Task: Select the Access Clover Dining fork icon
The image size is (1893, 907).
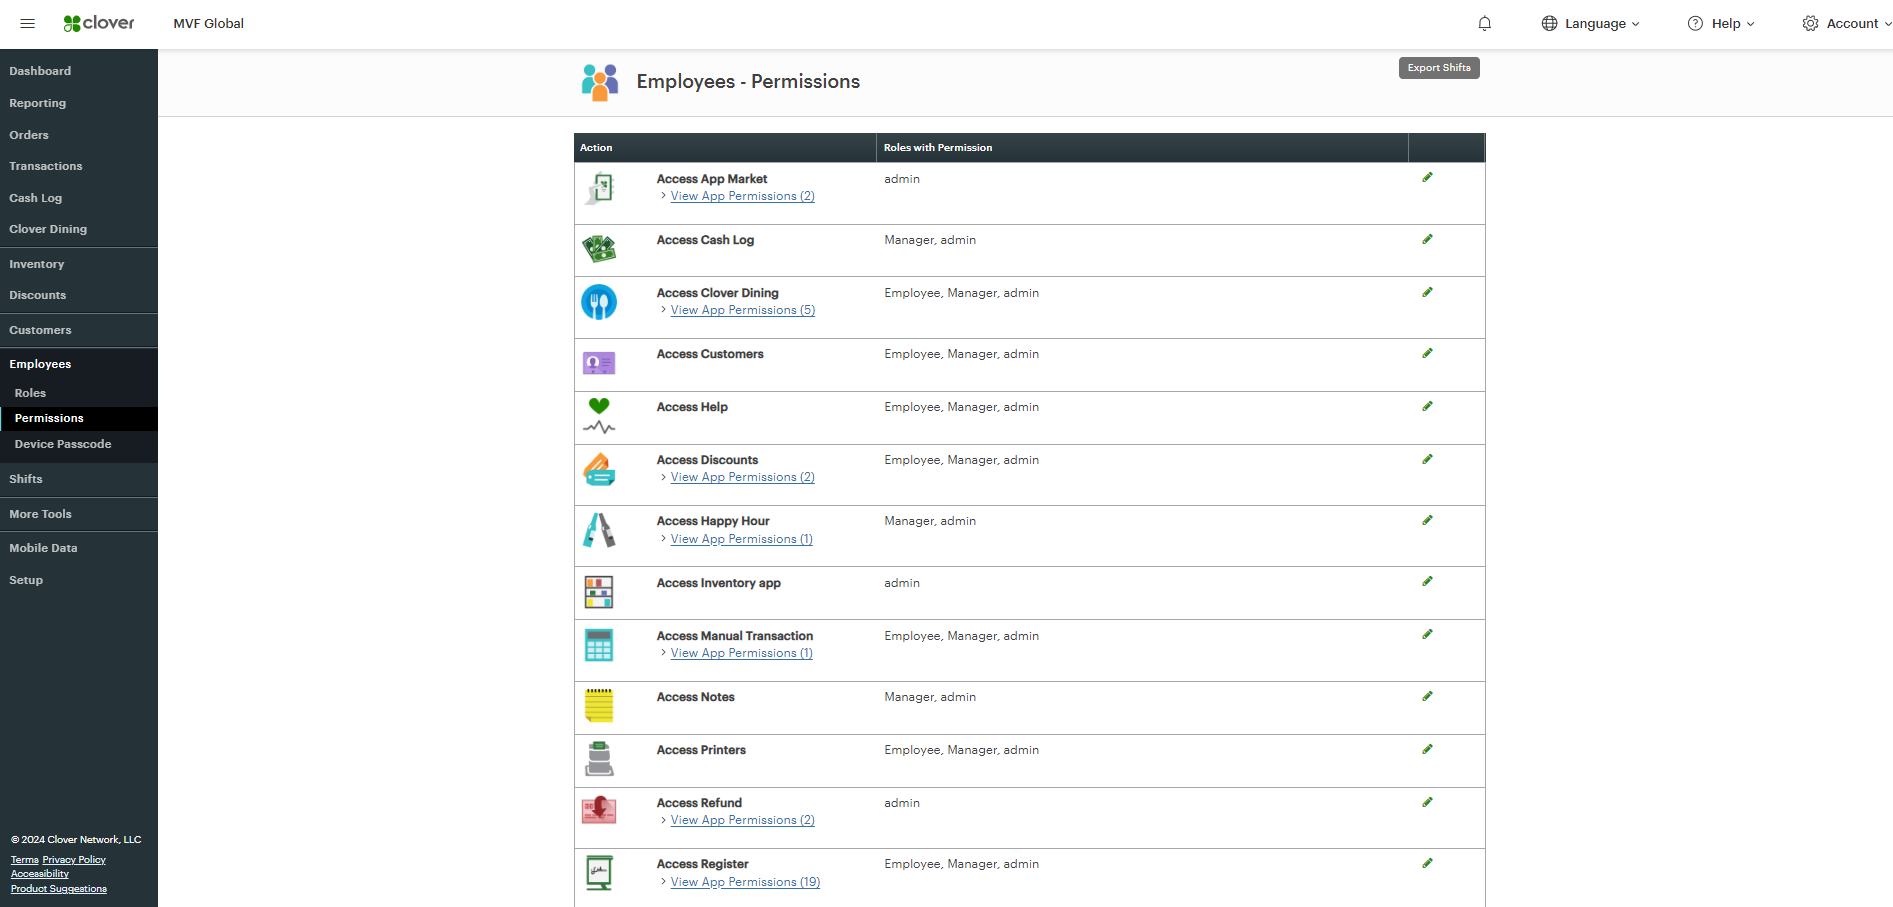Action: tap(599, 301)
